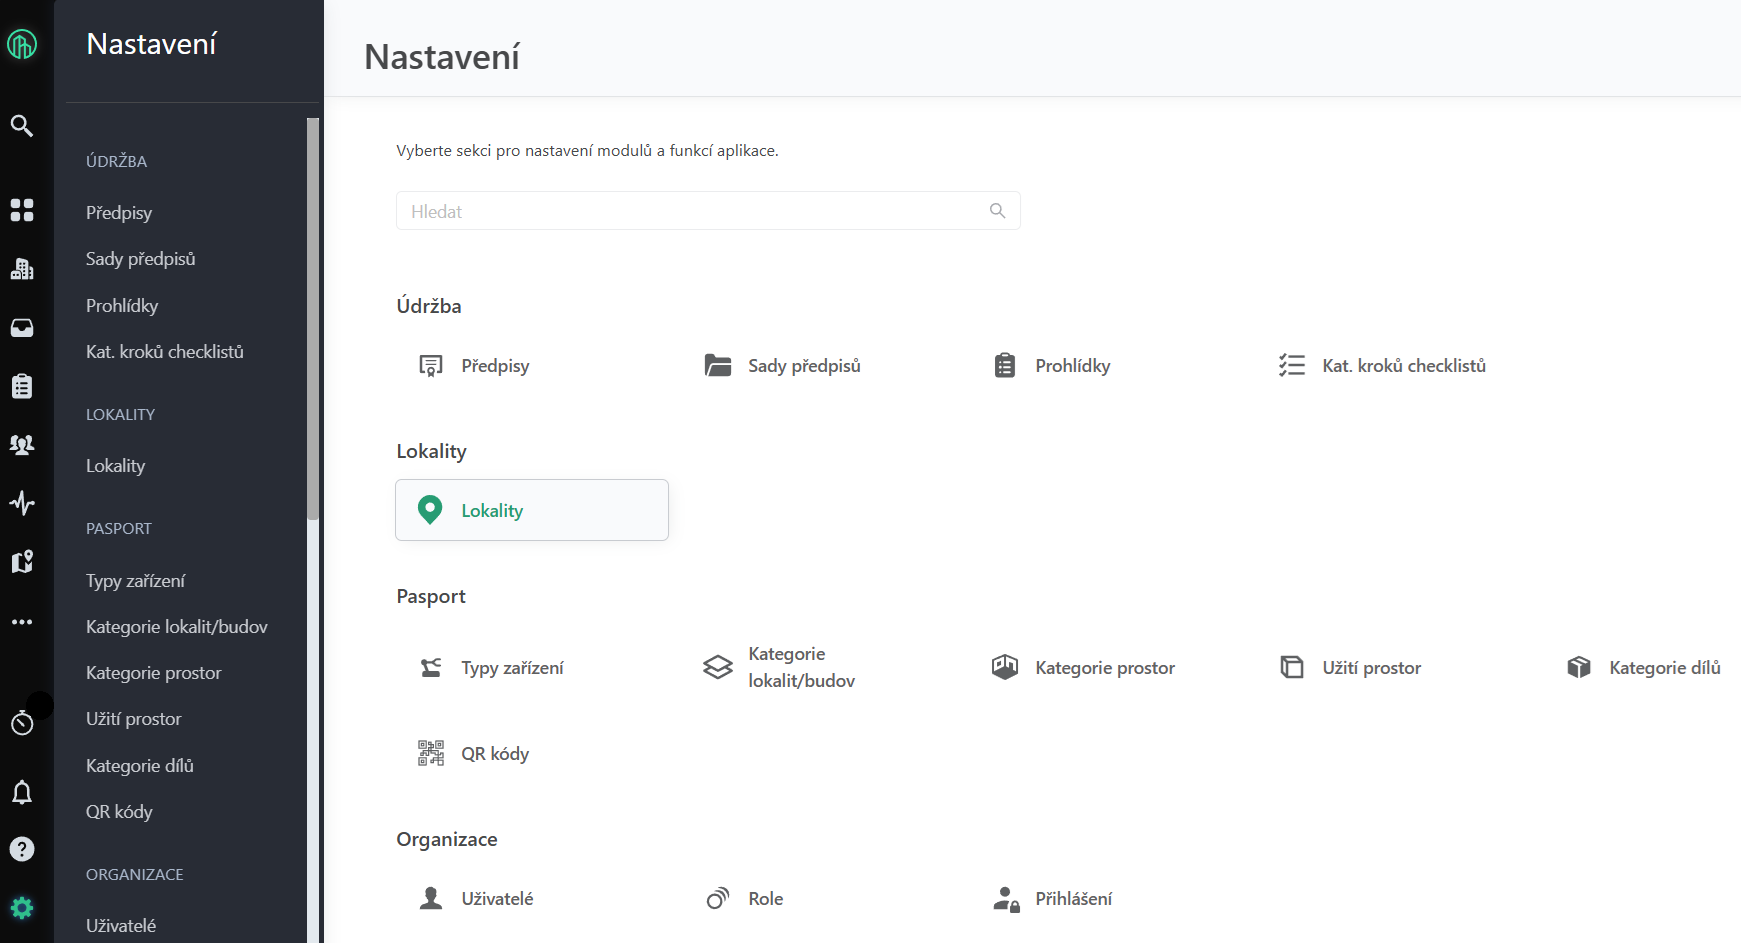1741x943 pixels.
Task: Open the help question mark icon
Action: (22, 849)
